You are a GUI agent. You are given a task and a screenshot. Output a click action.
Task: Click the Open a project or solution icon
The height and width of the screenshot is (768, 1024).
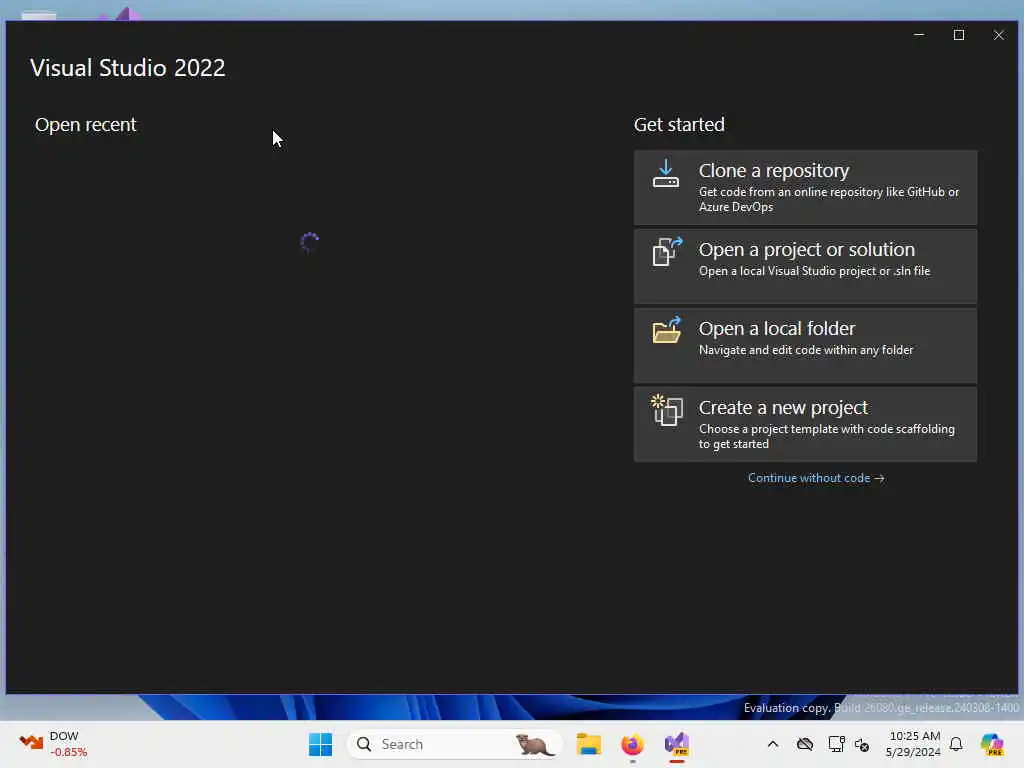[667, 251]
